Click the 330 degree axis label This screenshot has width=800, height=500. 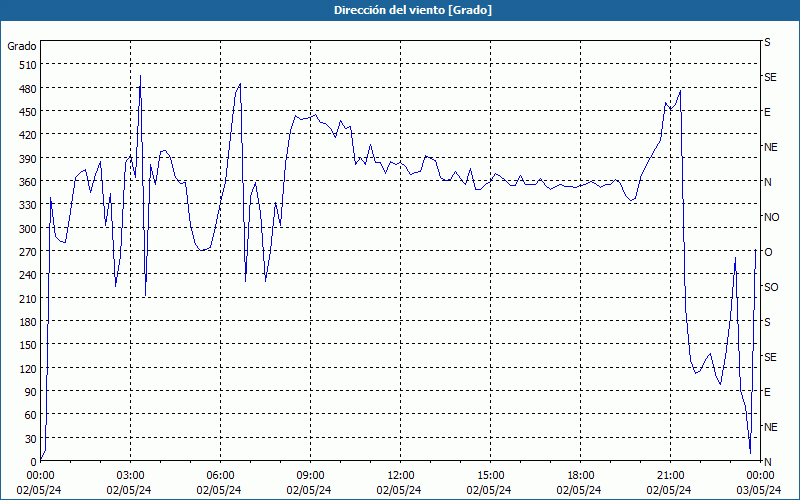tap(28, 205)
